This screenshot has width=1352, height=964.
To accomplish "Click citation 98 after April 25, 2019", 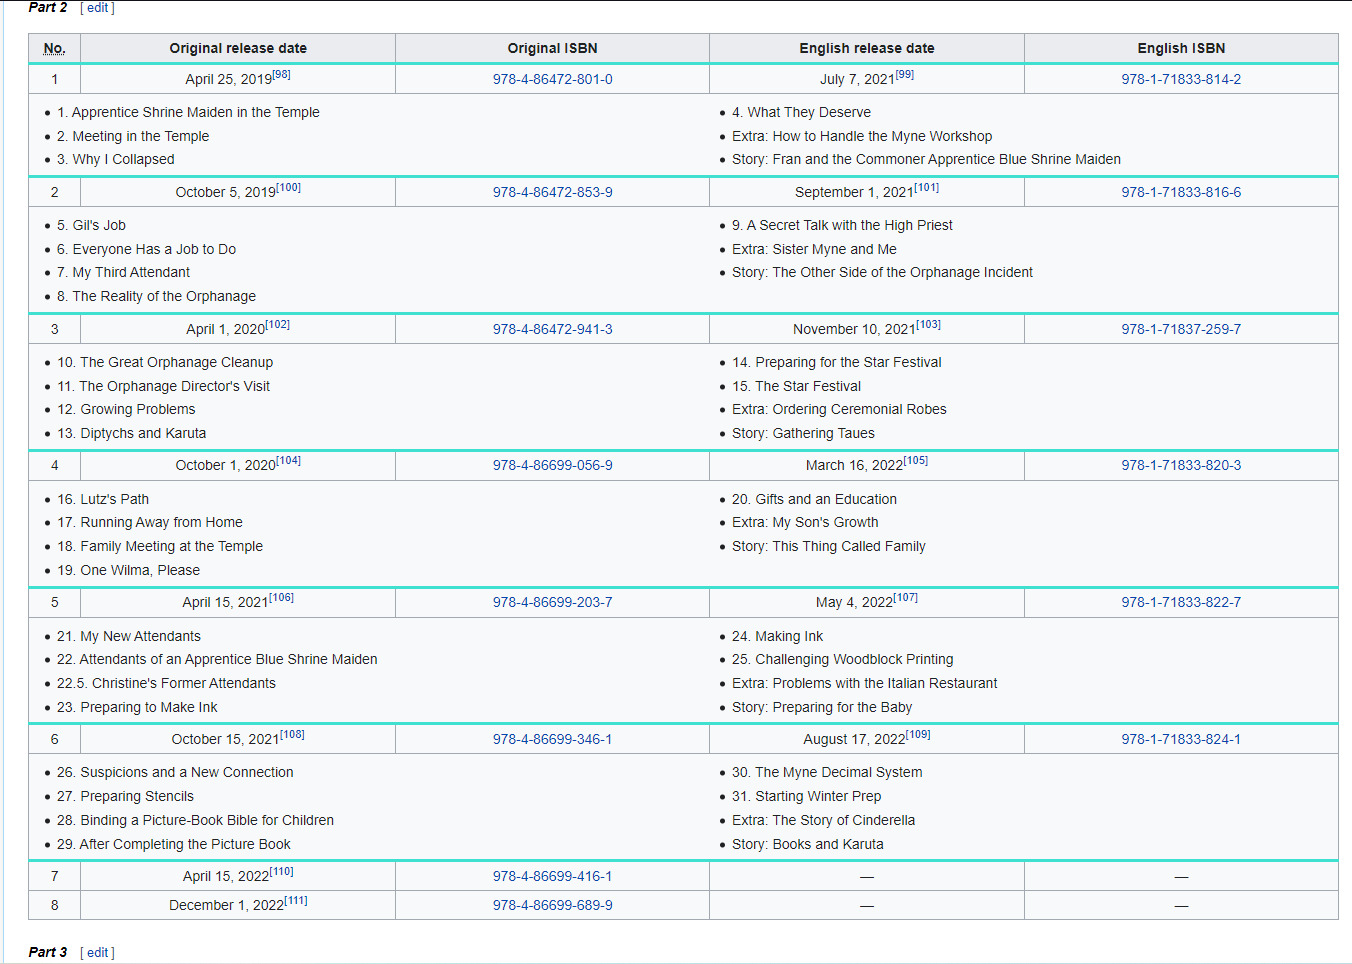I will 282,75.
